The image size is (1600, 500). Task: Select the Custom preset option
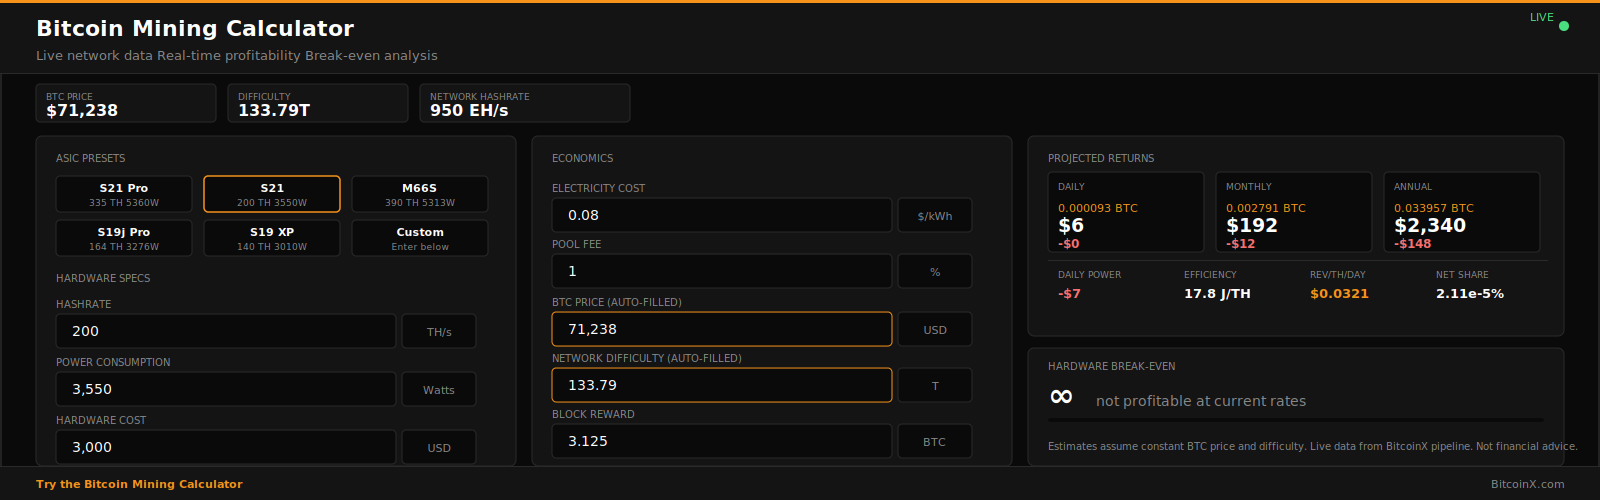click(420, 238)
